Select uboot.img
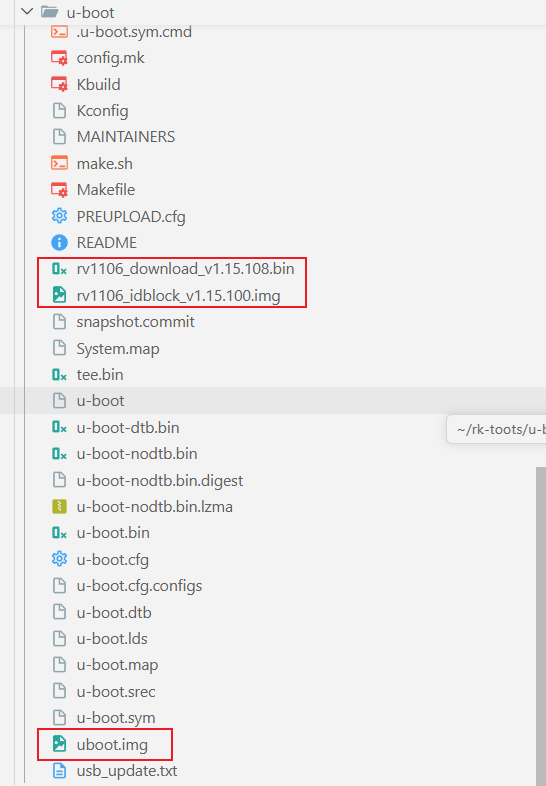The image size is (546, 786). click(112, 745)
